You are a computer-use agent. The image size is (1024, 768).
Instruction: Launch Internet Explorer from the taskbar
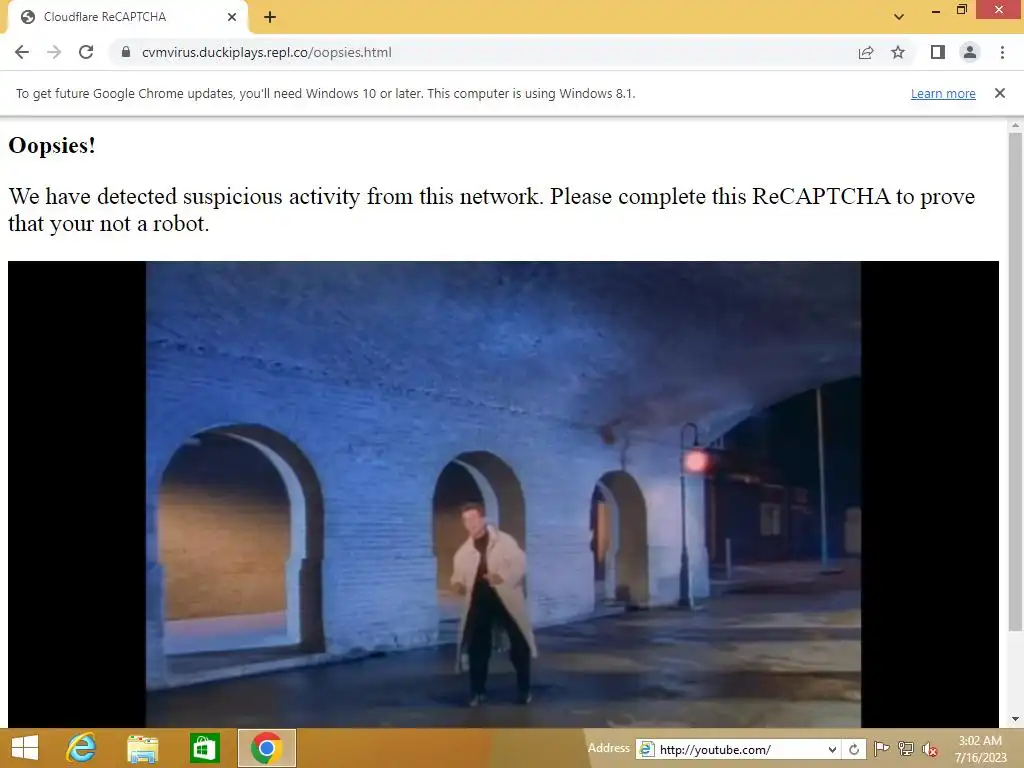[x=81, y=748]
